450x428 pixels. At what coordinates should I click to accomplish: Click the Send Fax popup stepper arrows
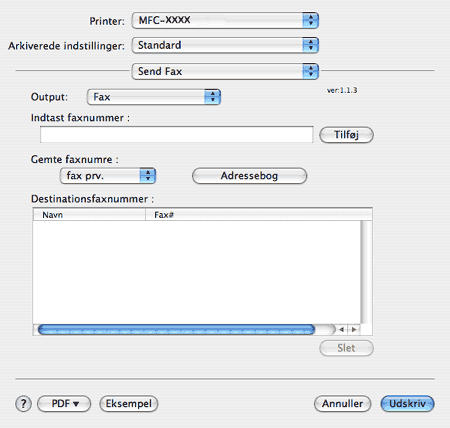[310, 71]
